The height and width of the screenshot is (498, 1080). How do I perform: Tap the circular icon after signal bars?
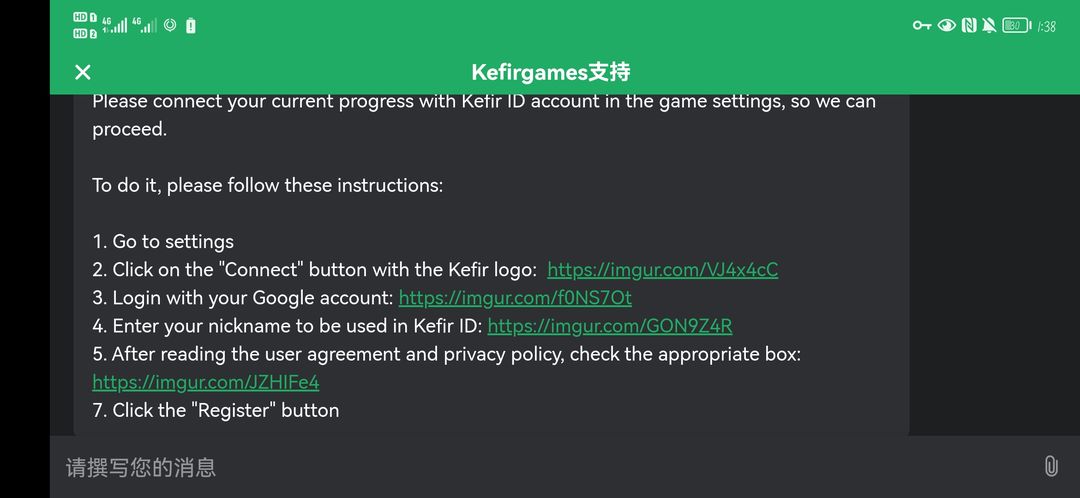click(x=170, y=25)
